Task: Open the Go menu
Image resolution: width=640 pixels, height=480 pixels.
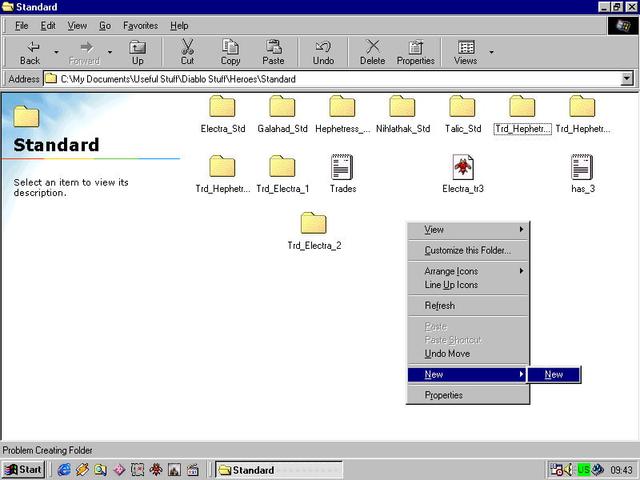Action: coord(105,26)
